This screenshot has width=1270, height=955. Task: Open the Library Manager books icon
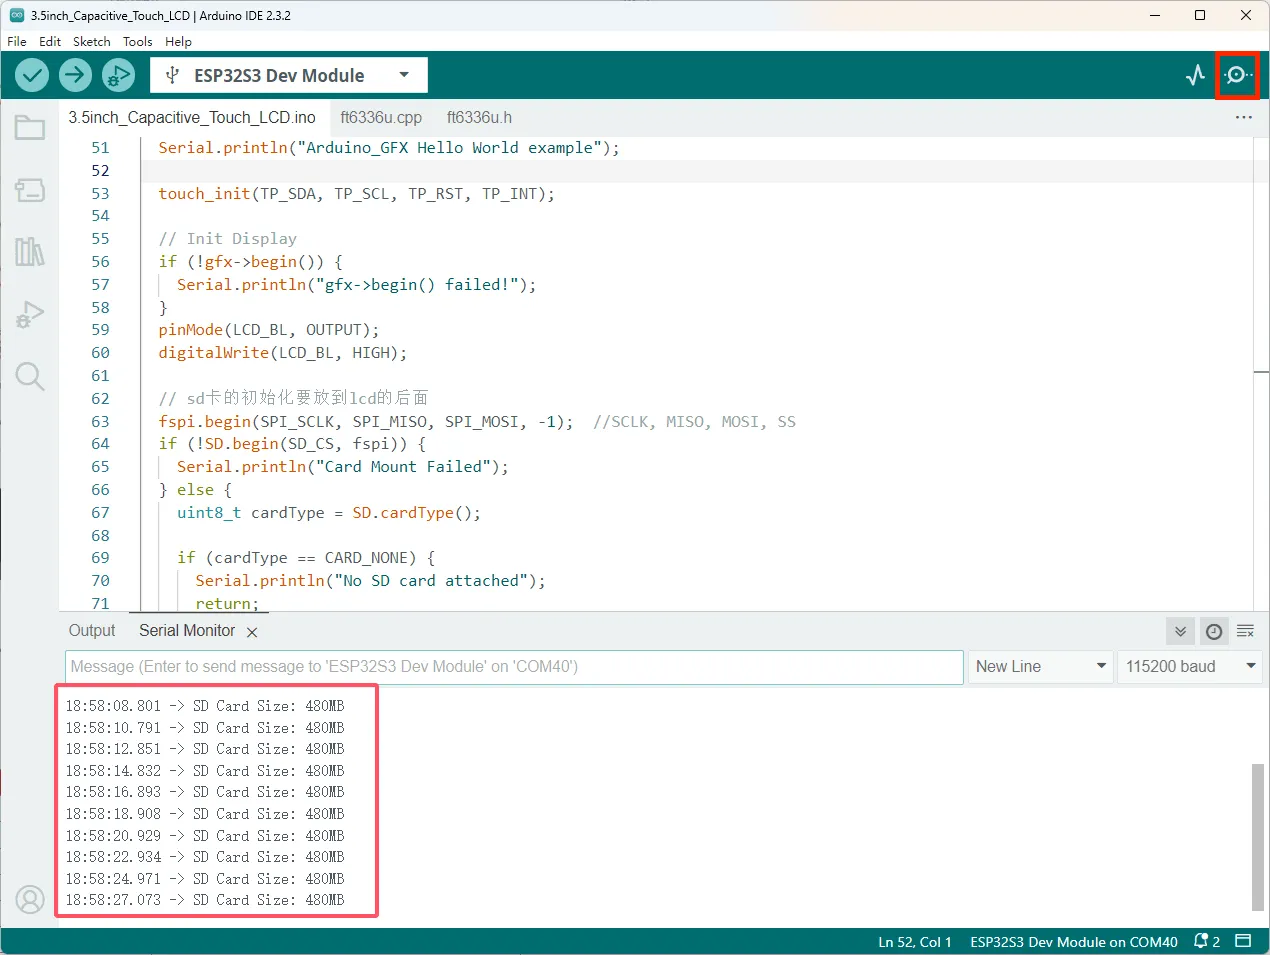click(x=30, y=251)
